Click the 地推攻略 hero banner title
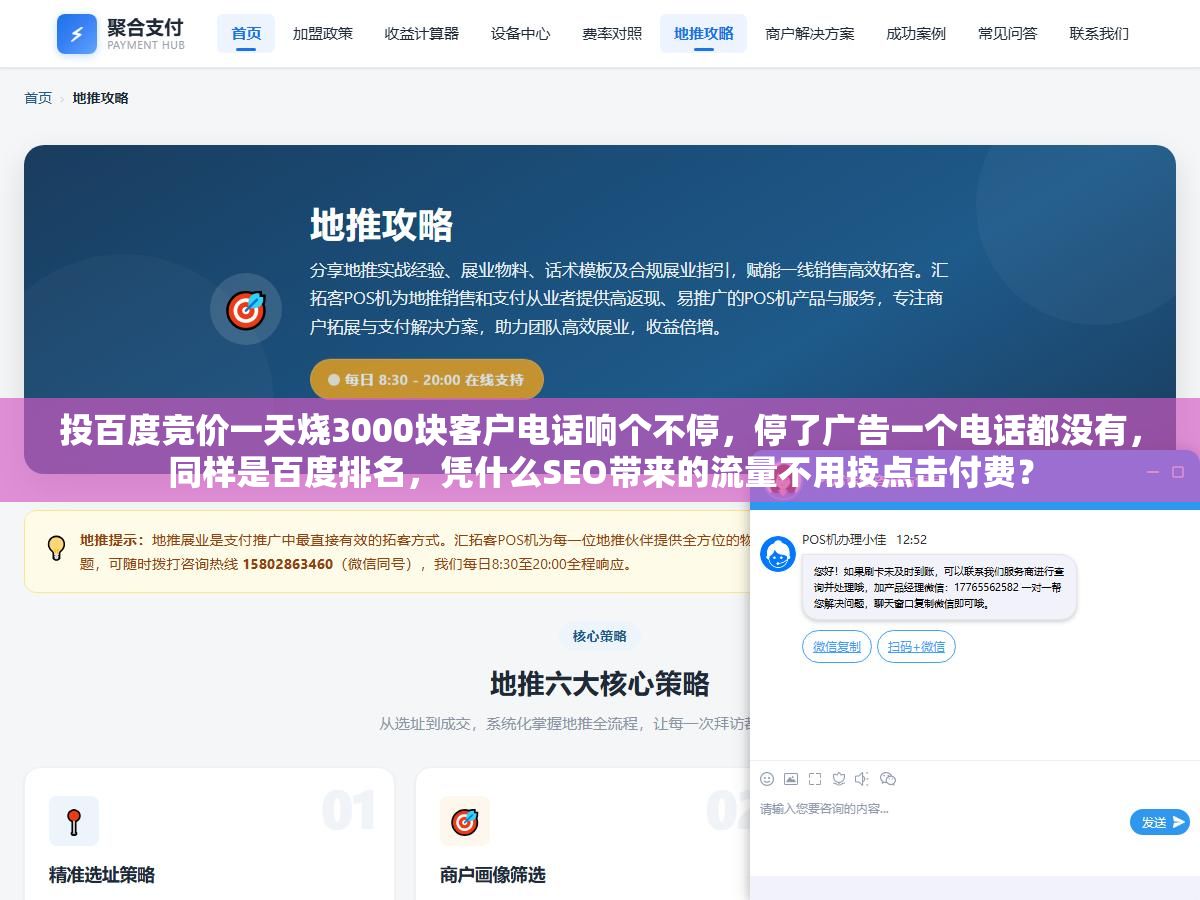This screenshot has height=900, width=1200. [x=381, y=225]
